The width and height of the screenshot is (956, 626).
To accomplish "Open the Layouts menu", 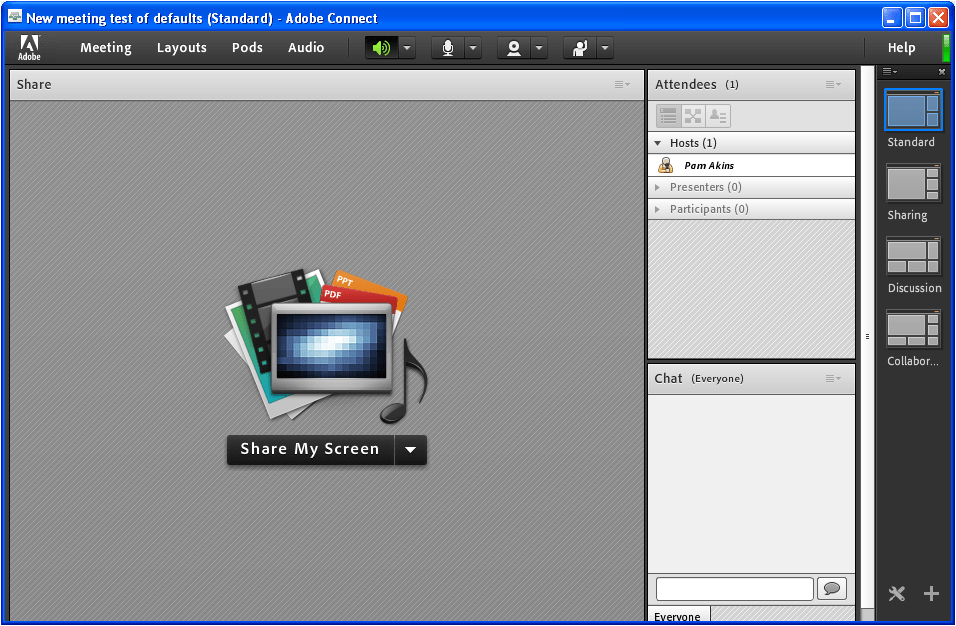I will pos(182,48).
